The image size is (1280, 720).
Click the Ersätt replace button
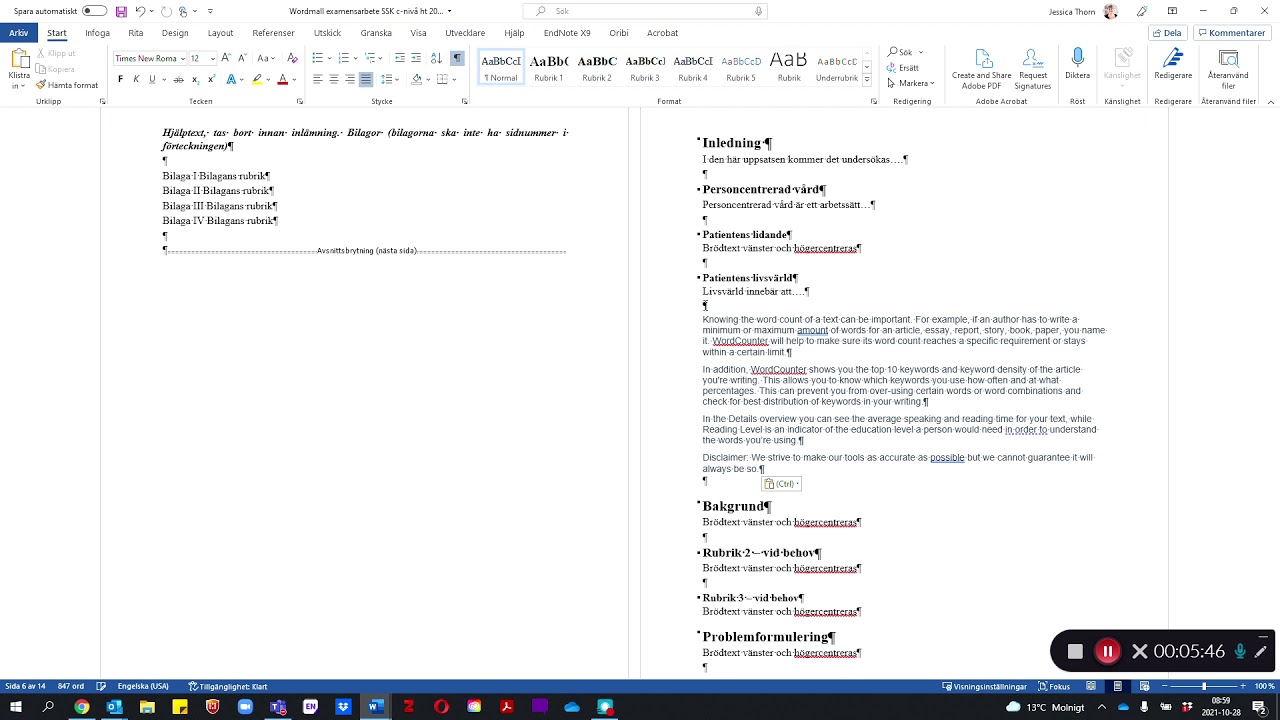tap(903, 68)
